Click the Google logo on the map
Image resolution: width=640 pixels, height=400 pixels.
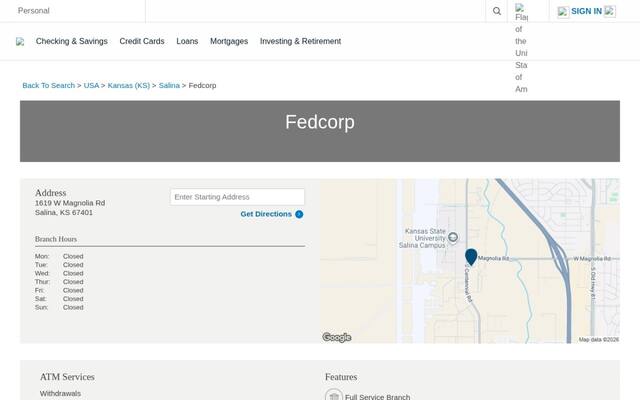(x=337, y=337)
